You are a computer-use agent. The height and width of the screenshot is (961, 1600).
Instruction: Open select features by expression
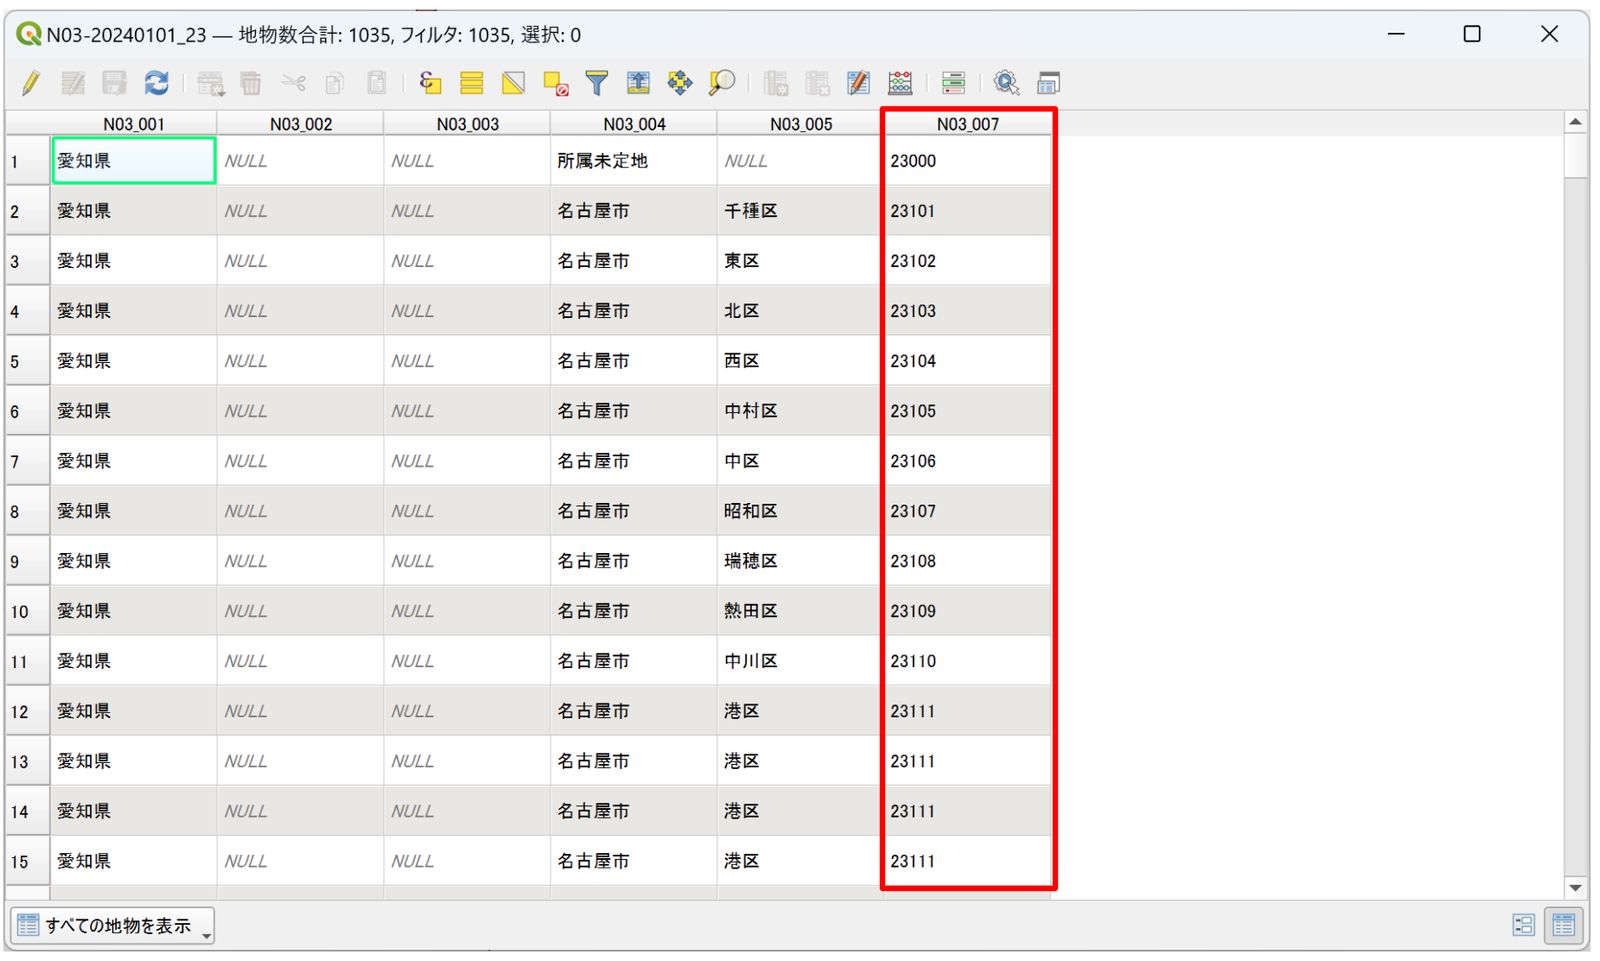point(430,83)
